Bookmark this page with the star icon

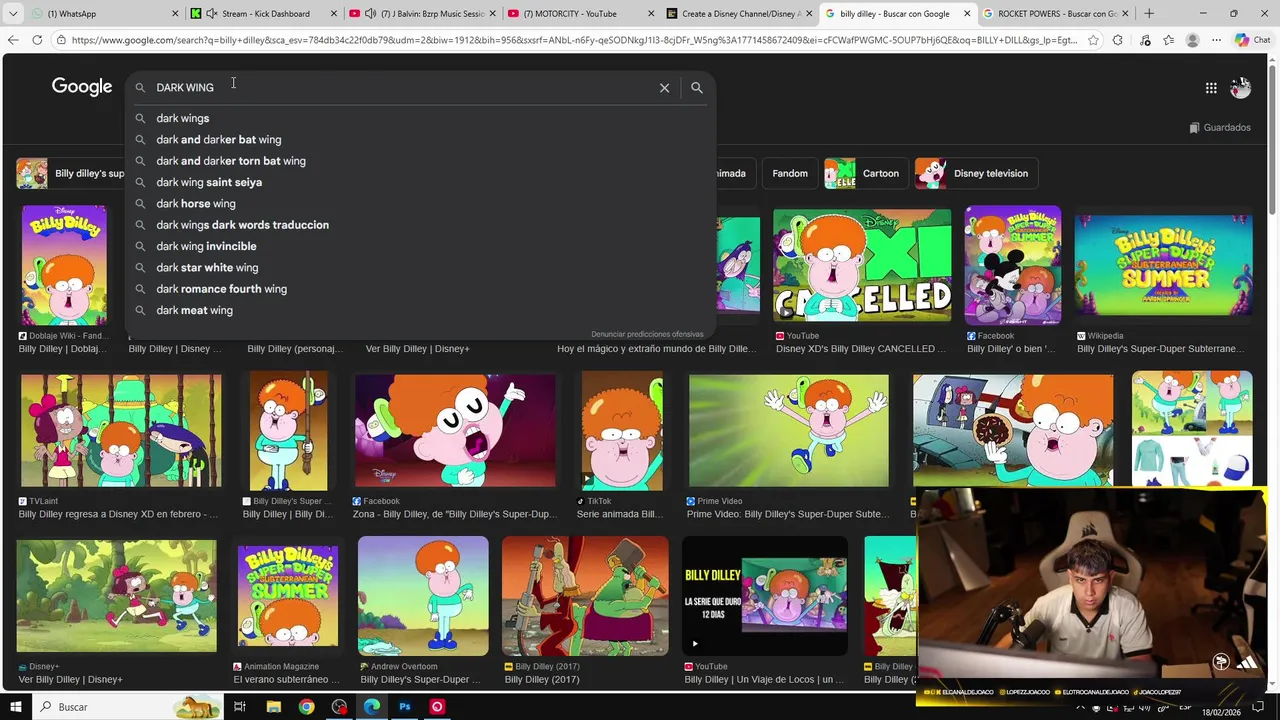1093,40
